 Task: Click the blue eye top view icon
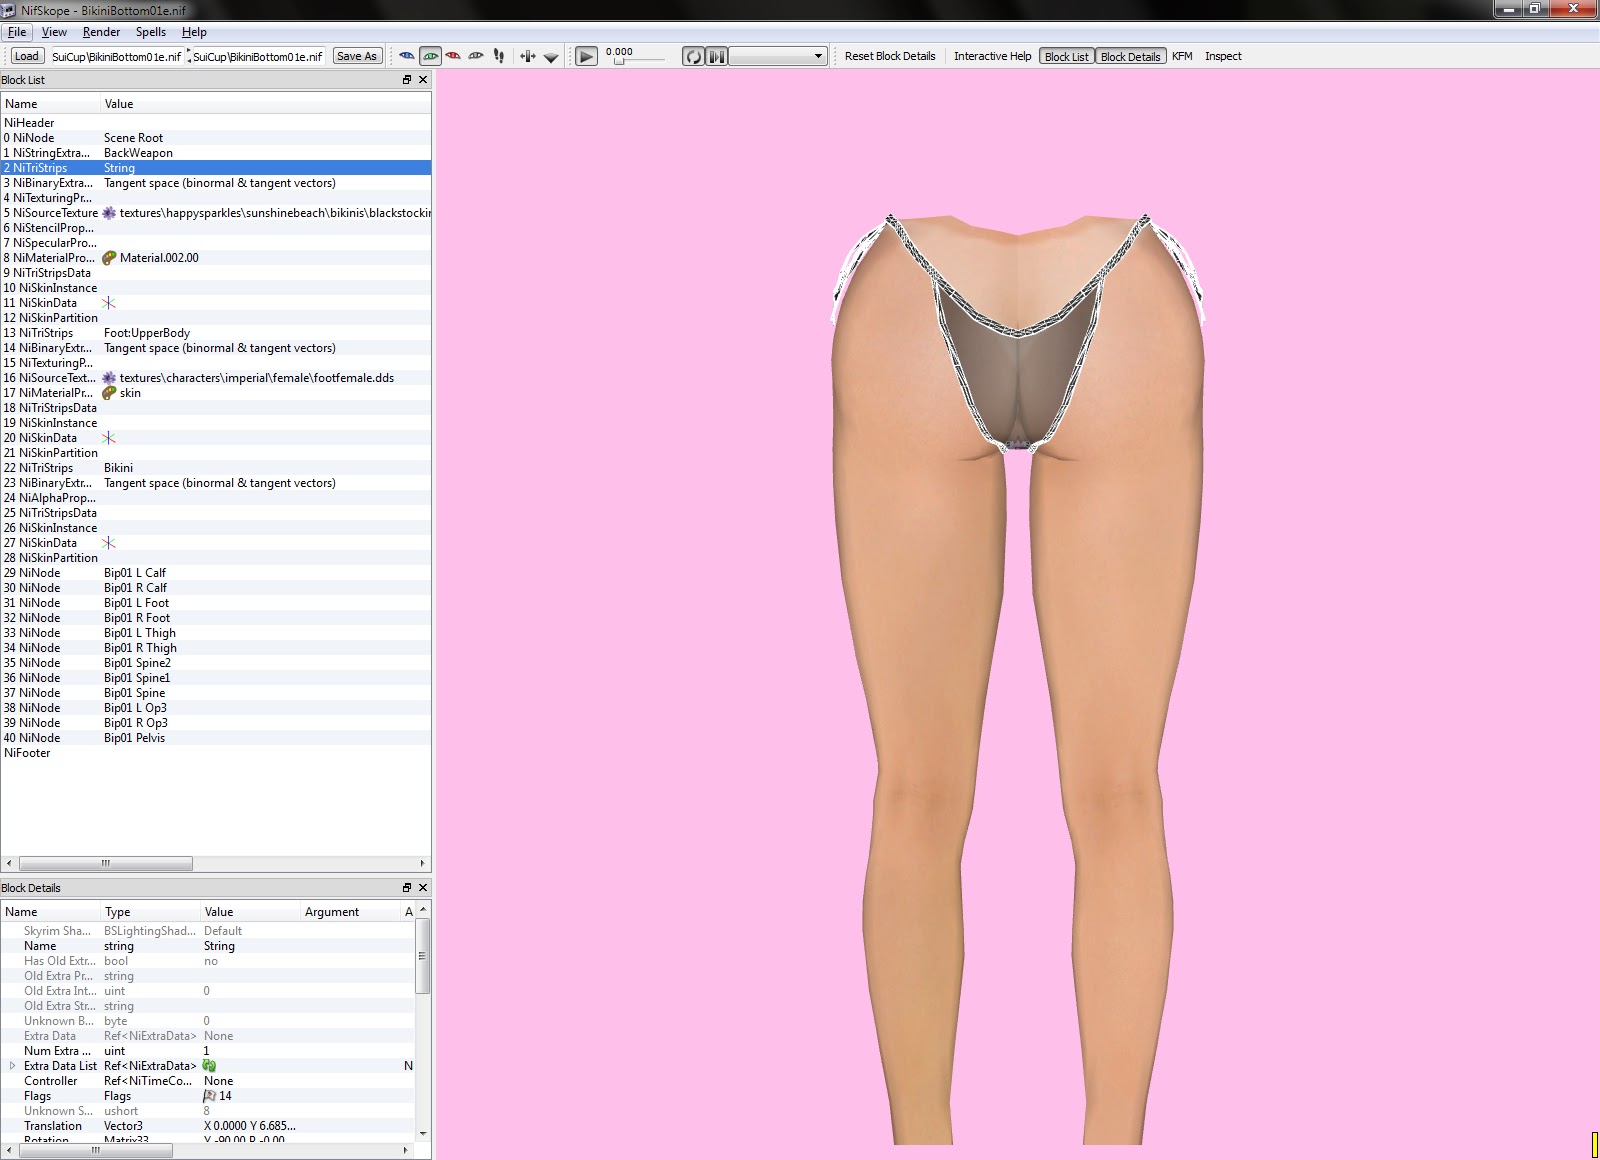point(406,56)
